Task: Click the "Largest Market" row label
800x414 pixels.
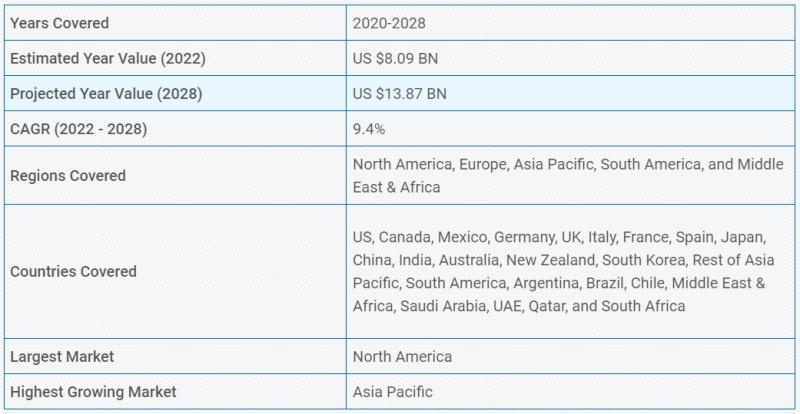Action: click(x=62, y=356)
